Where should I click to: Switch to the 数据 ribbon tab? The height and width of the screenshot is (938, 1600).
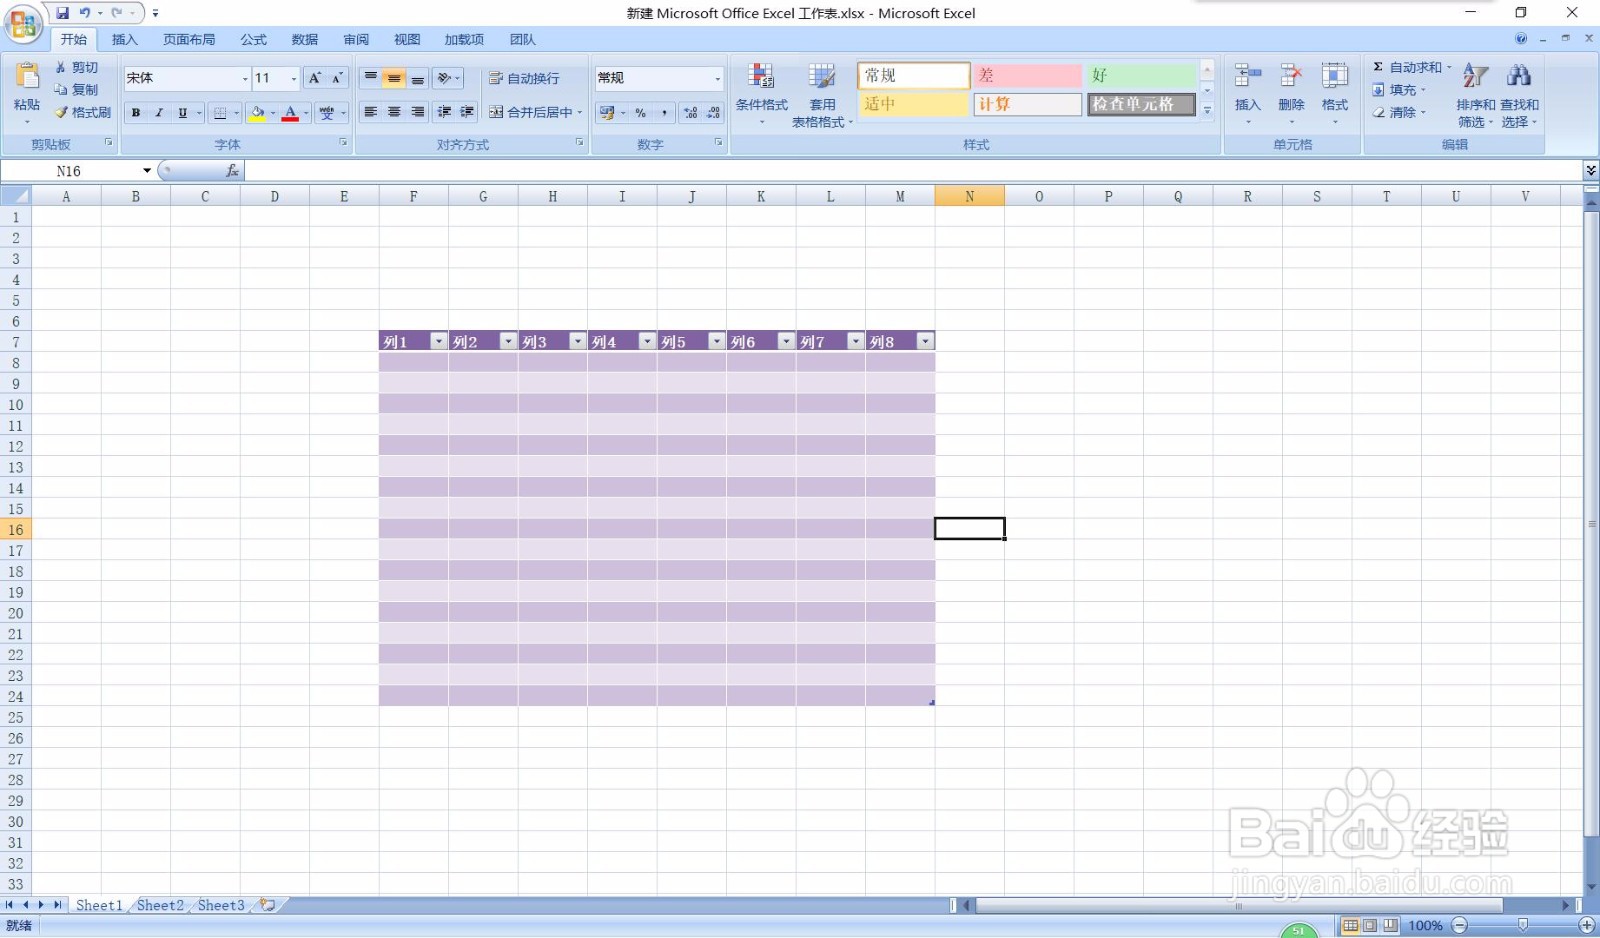click(x=305, y=40)
